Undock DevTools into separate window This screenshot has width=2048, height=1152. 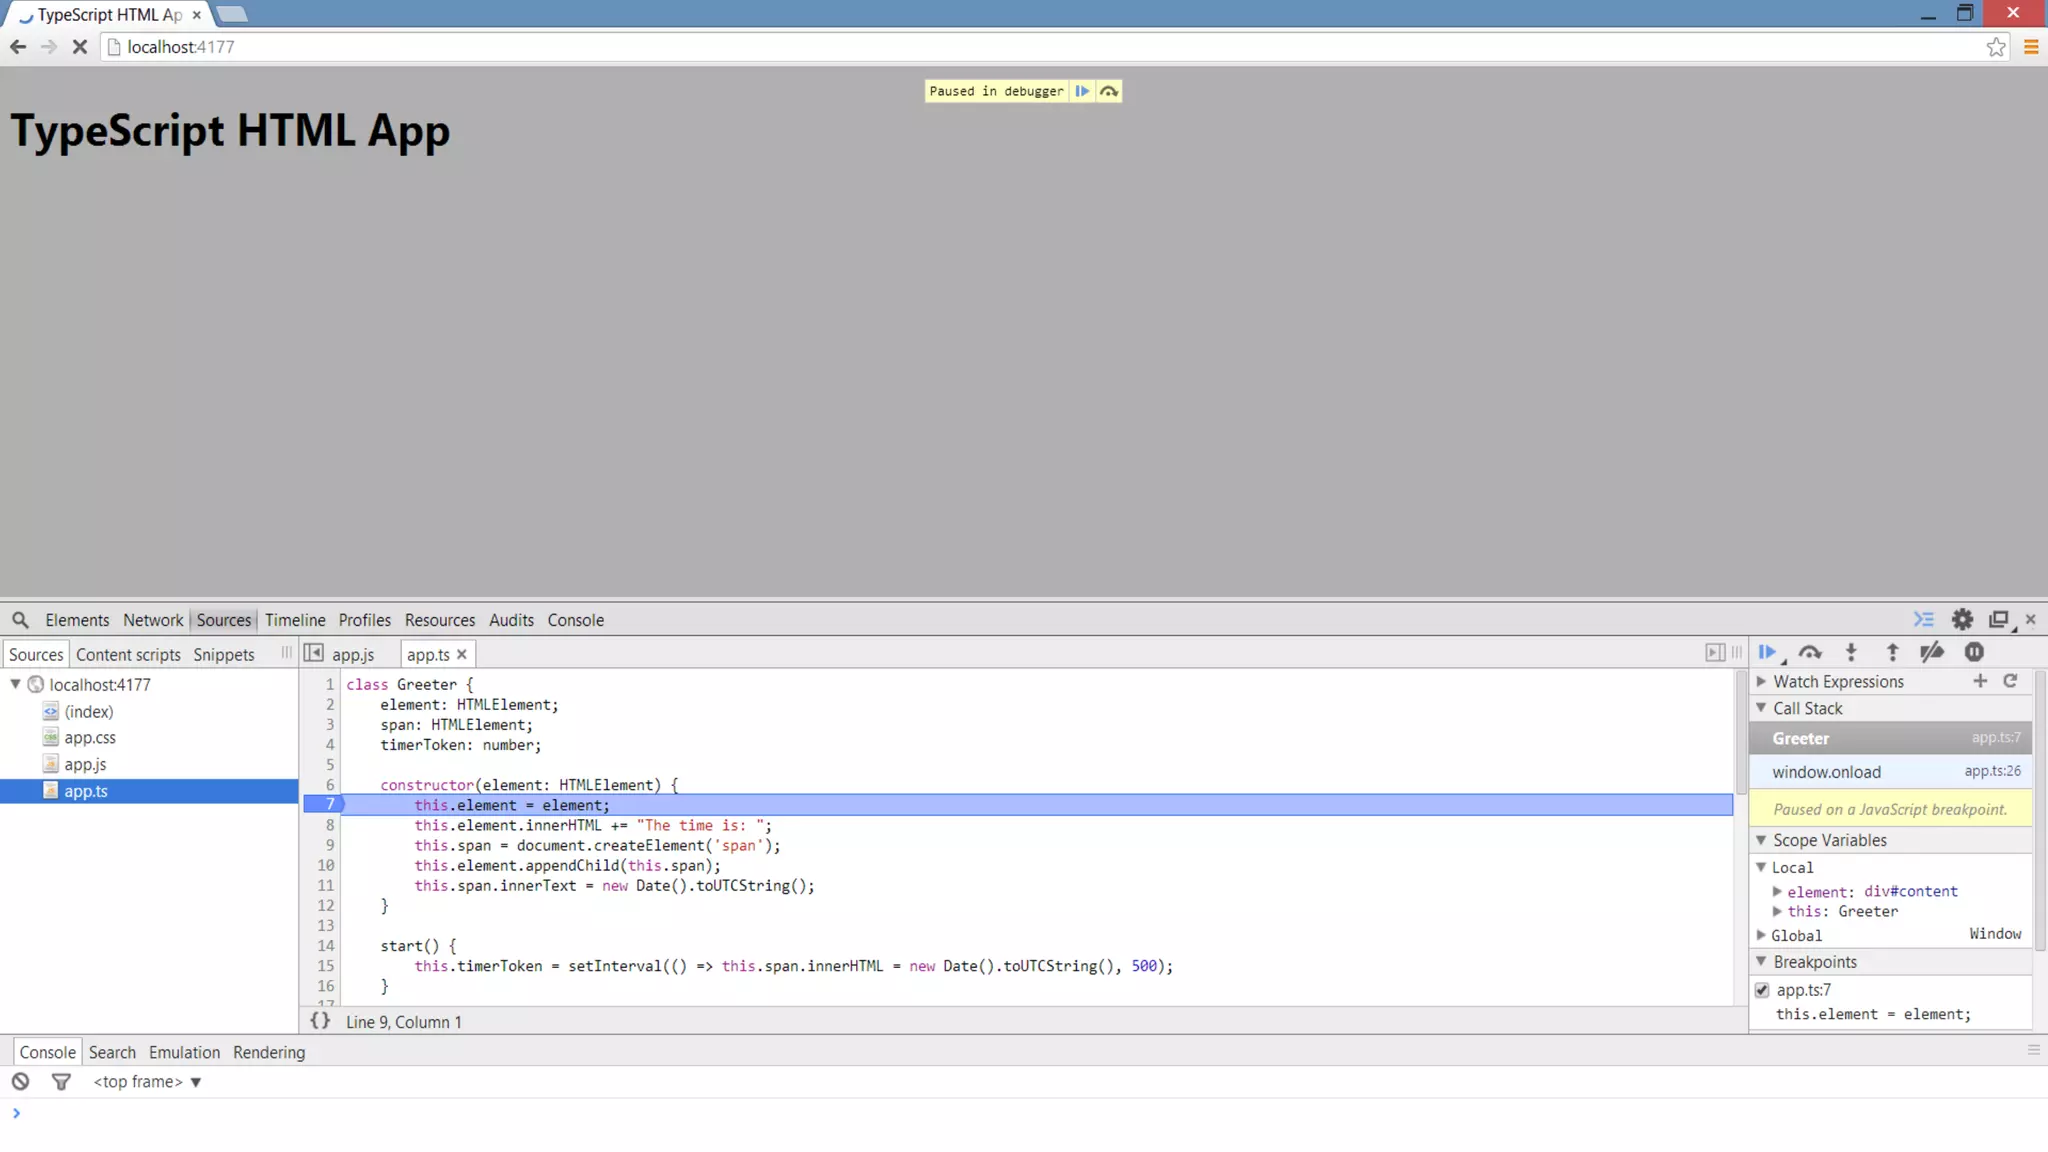pos(1999,620)
